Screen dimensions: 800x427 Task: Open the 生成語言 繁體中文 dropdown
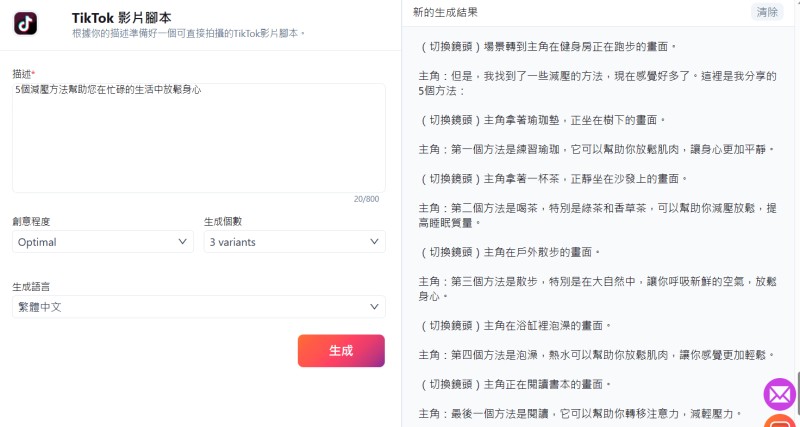click(199, 307)
